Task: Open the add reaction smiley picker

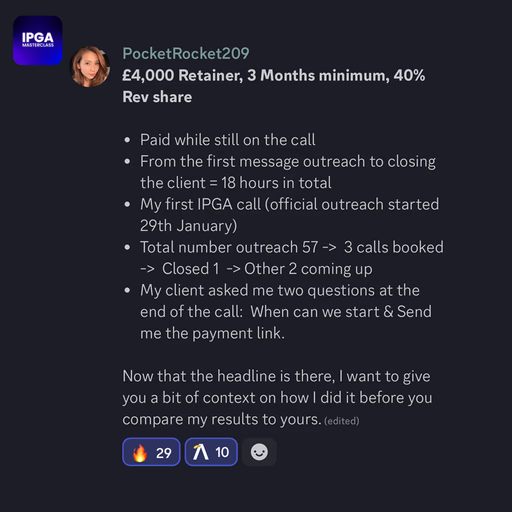Action: pos(259,452)
